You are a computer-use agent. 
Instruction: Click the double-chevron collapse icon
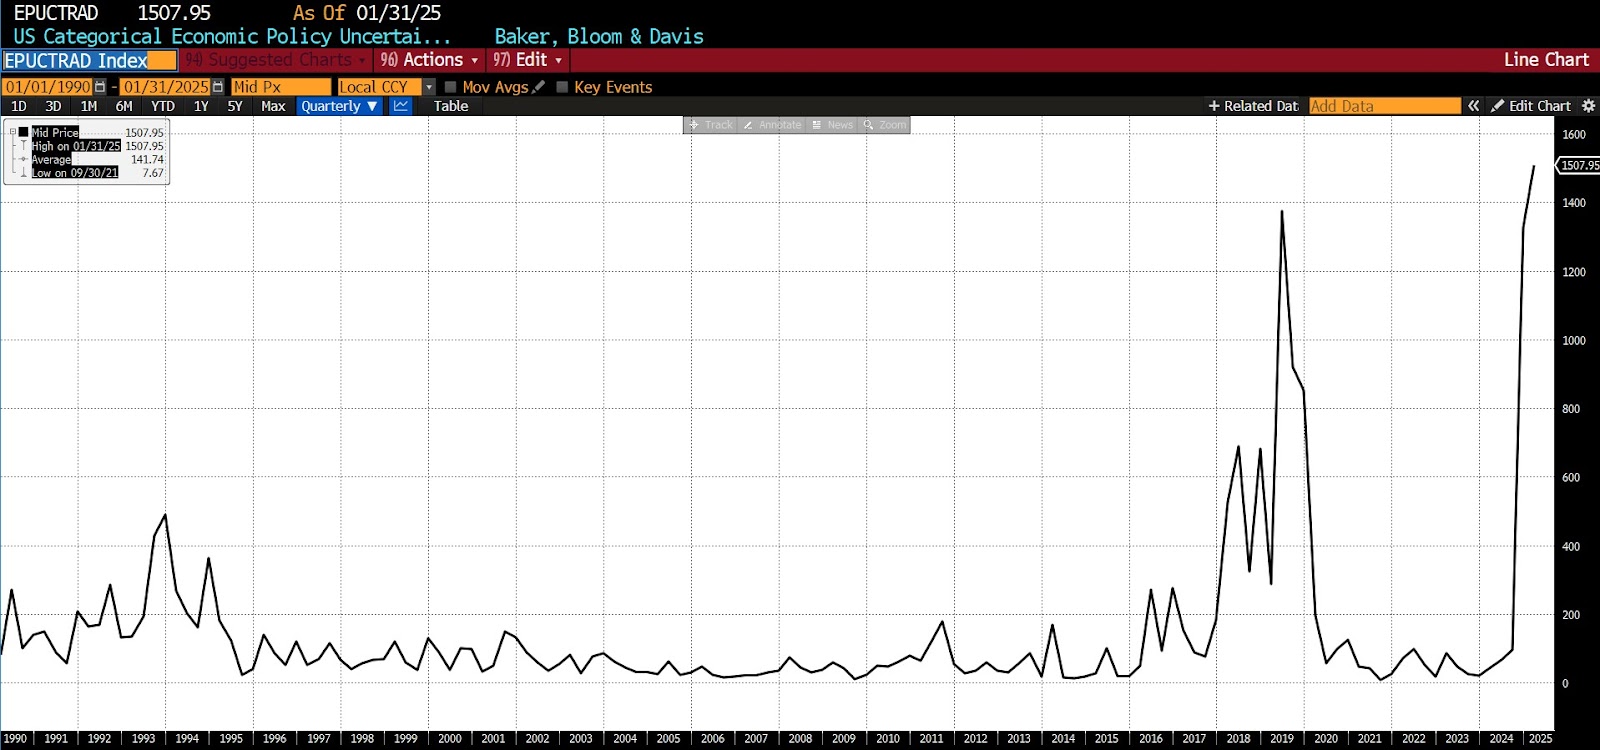click(1473, 106)
